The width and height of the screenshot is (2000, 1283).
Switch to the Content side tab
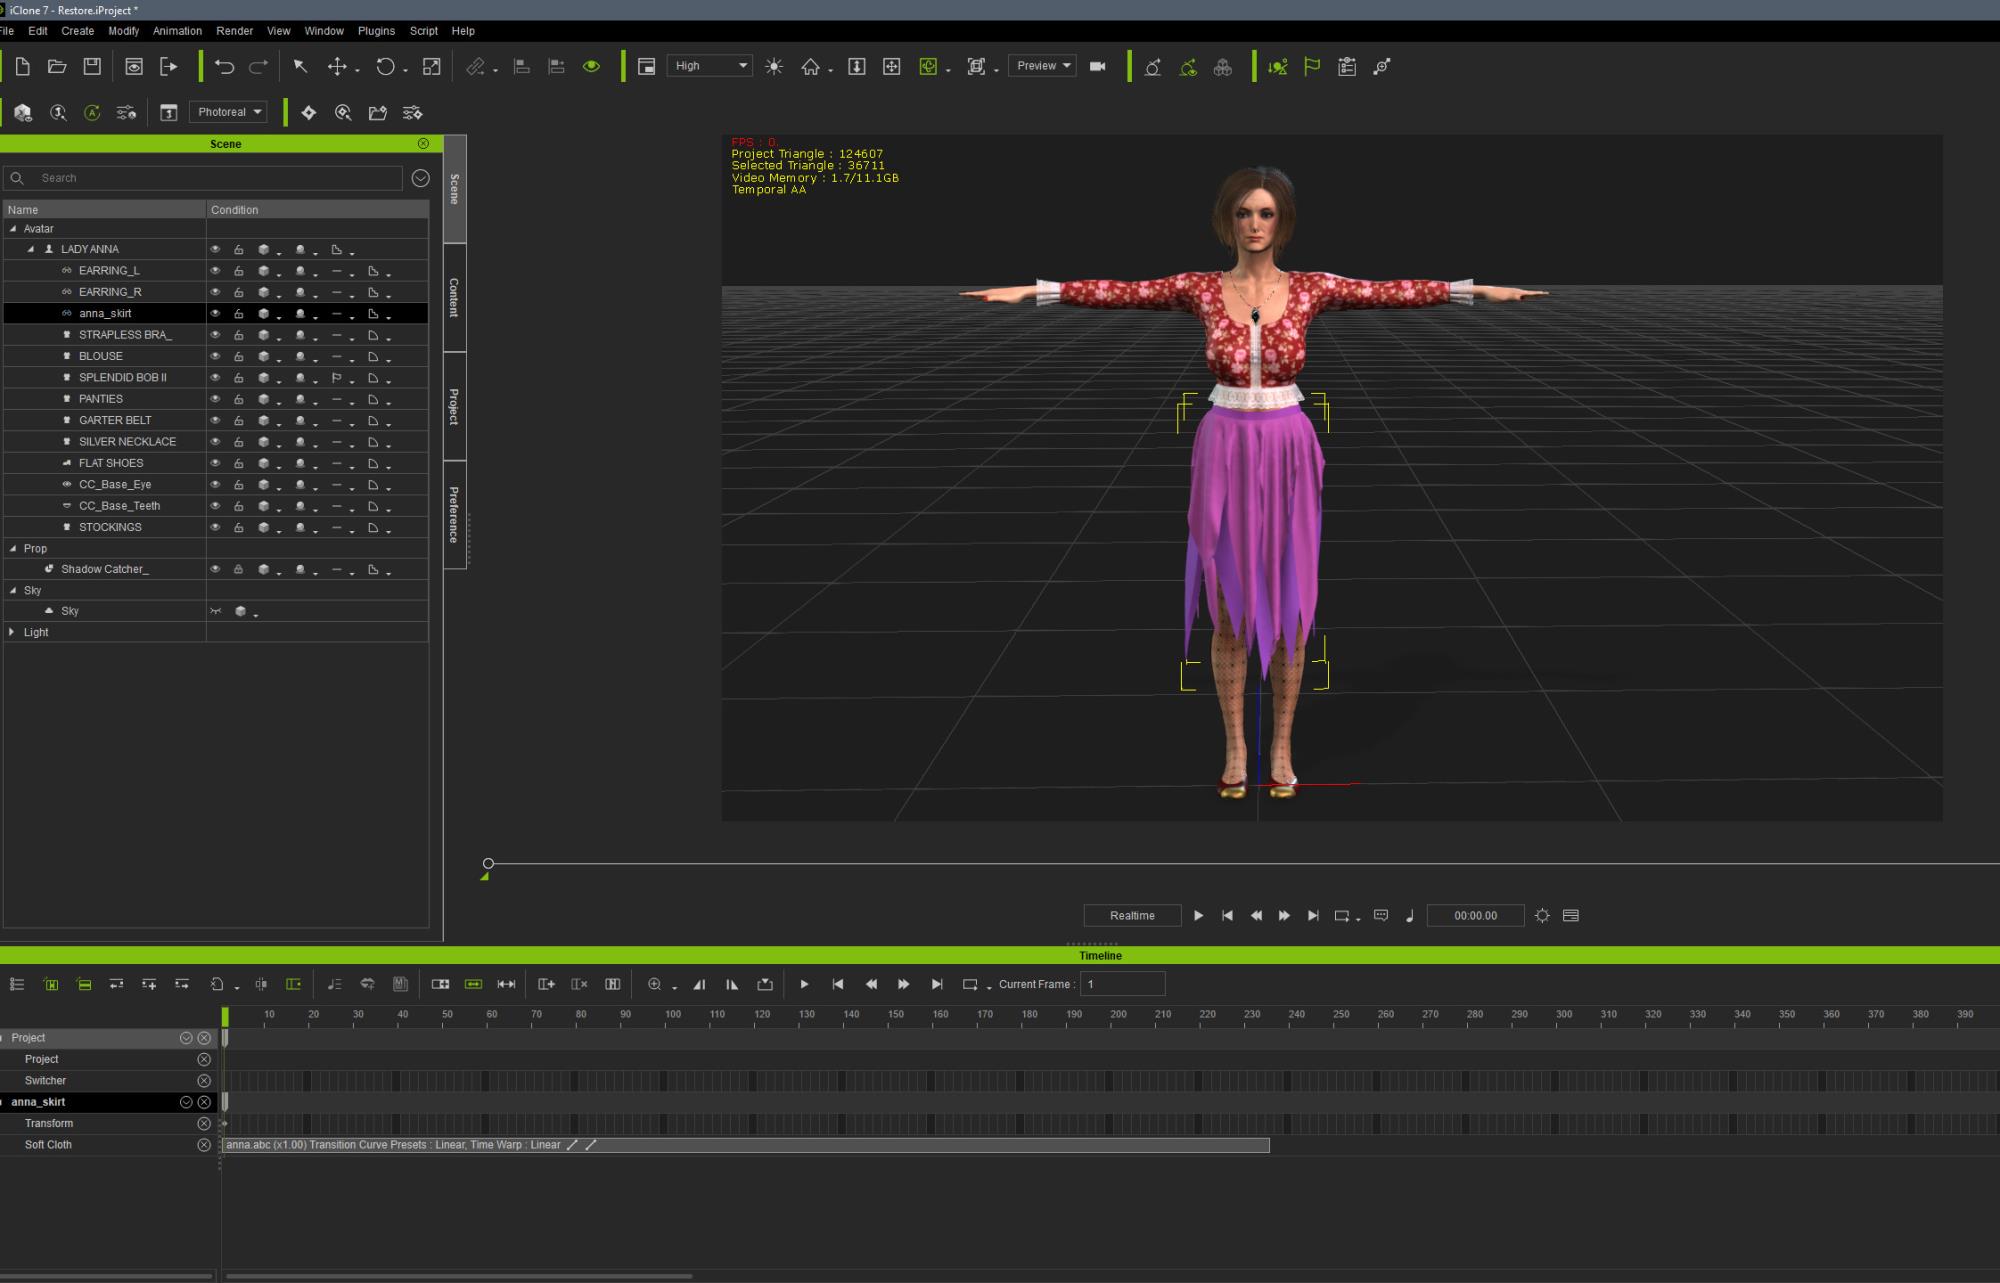coord(454,298)
